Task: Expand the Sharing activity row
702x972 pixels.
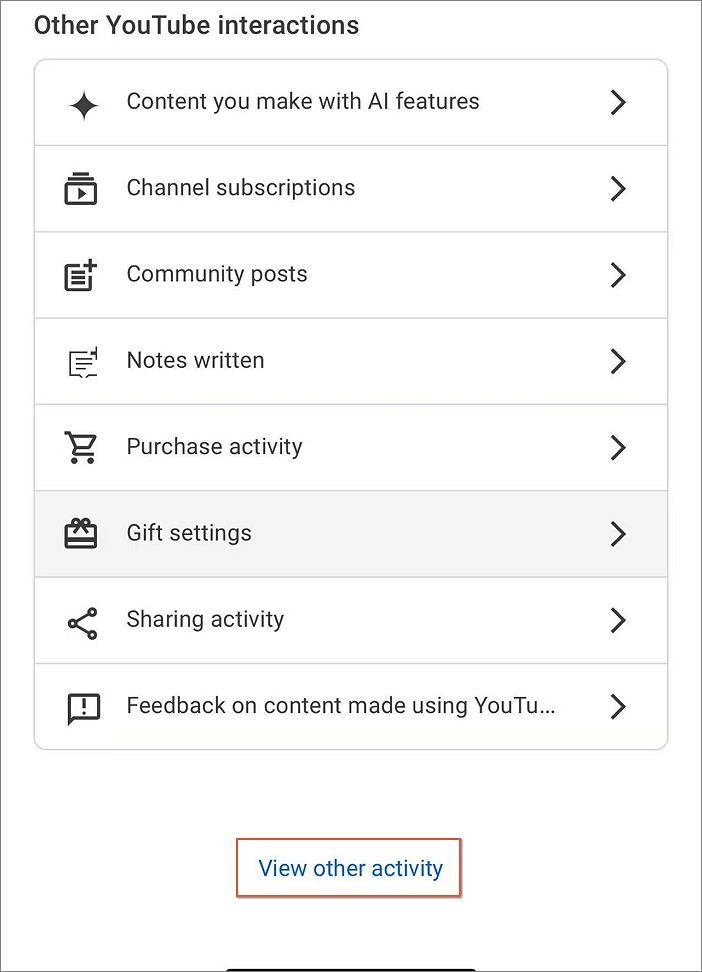Action: (x=618, y=620)
